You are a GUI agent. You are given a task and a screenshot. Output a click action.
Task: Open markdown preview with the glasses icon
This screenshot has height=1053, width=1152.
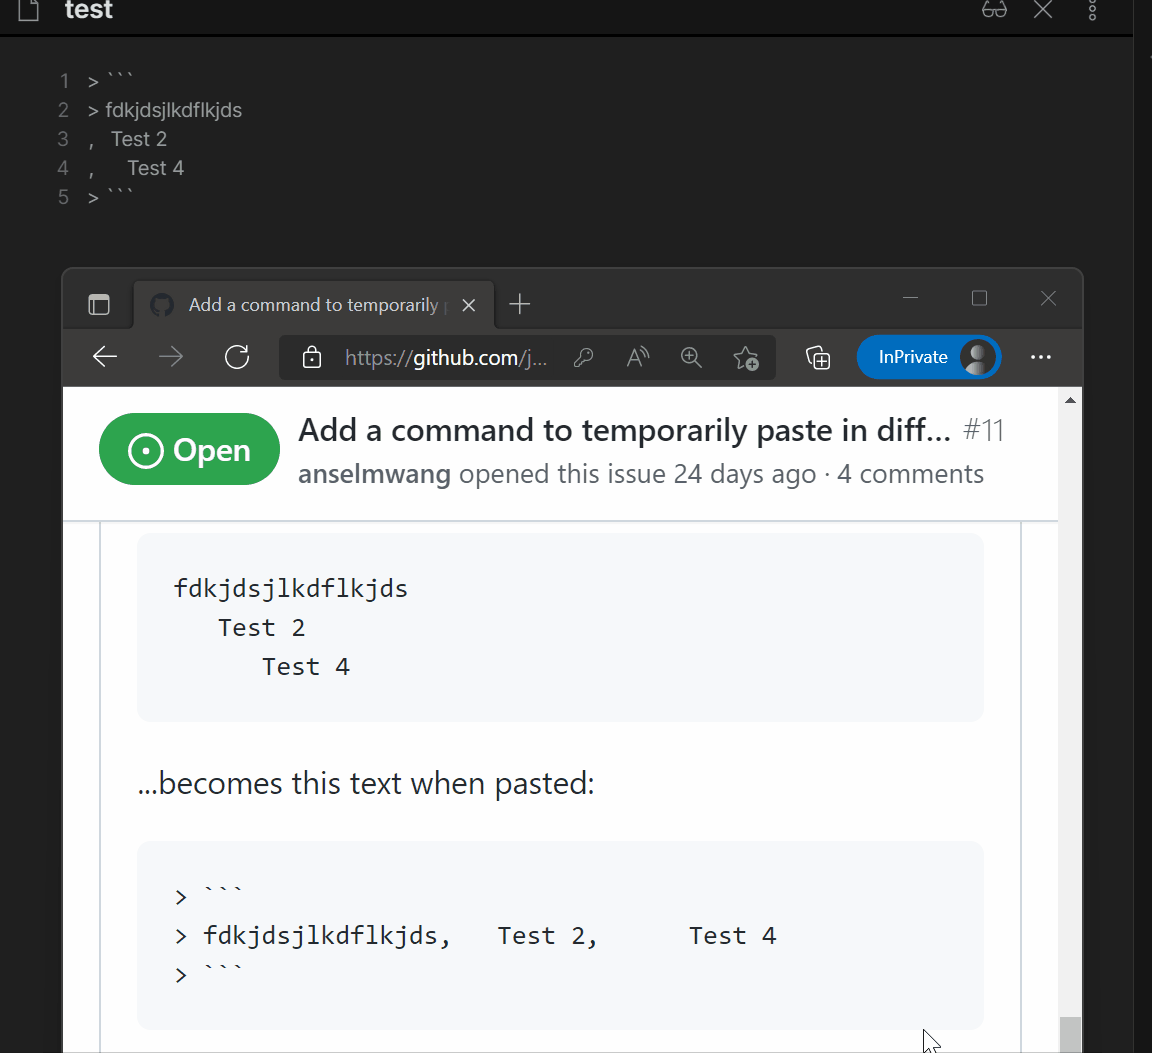(994, 10)
